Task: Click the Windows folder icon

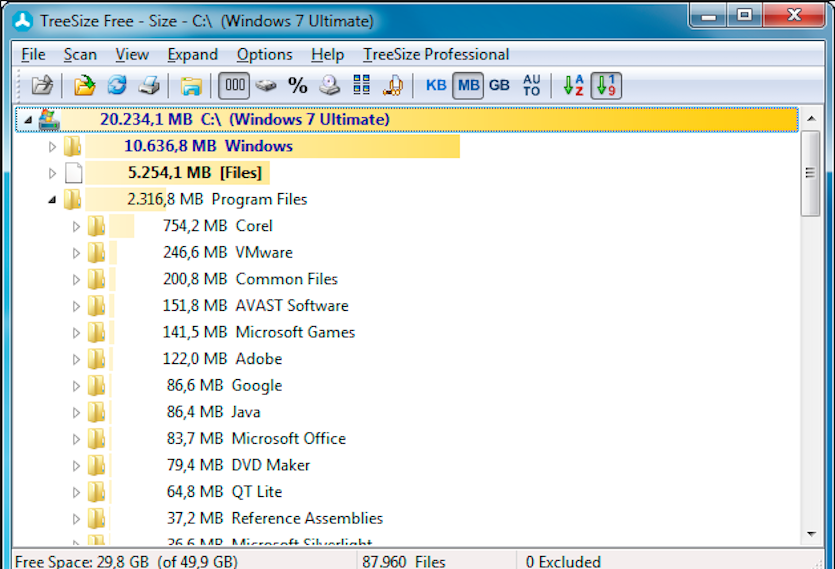Action: pos(72,146)
